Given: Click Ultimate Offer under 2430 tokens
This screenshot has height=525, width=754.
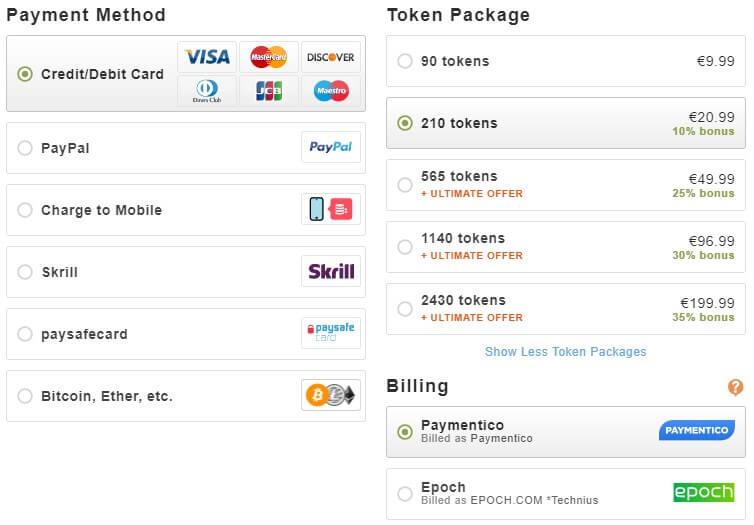Looking at the screenshot, I should 472,318.
